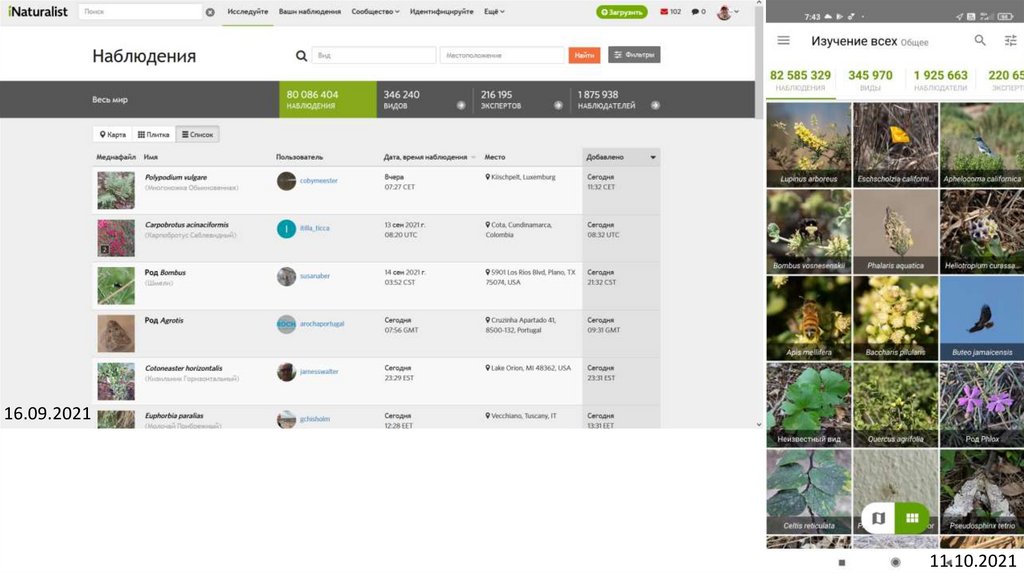Screen dimensions: 1024x574
Task: Open the Ещё dropdown menu
Action: (x=494, y=12)
